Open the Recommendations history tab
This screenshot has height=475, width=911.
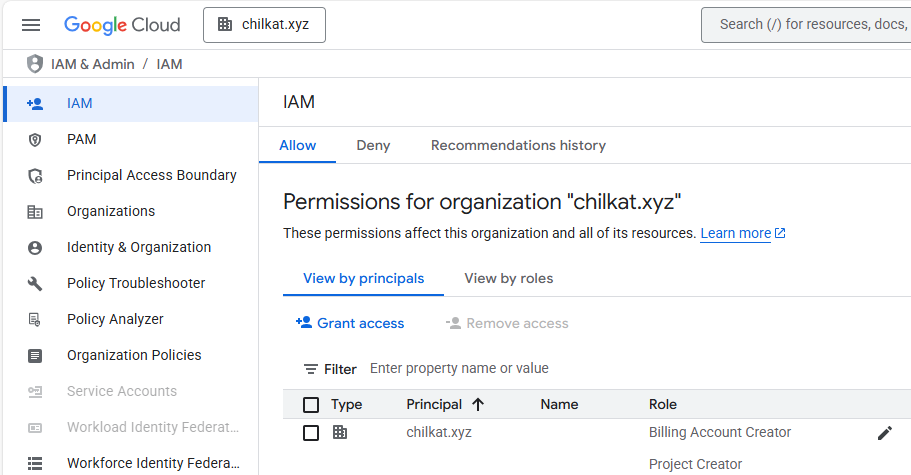pyautogui.click(x=518, y=145)
